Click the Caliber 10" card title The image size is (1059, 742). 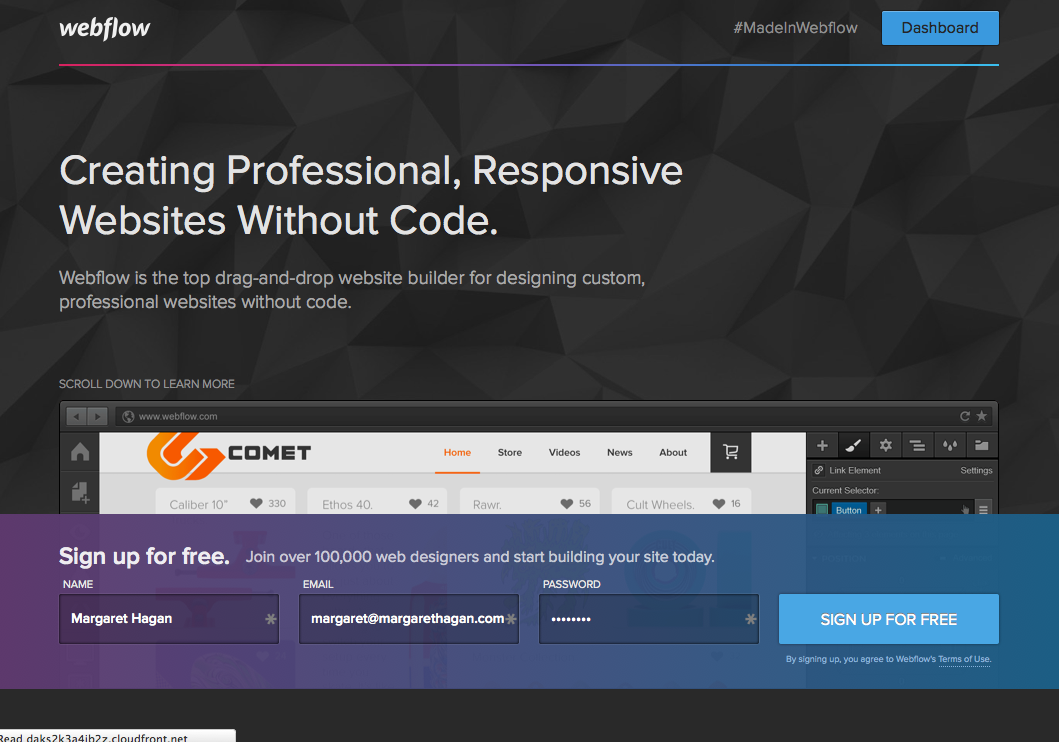tap(199, 504)
